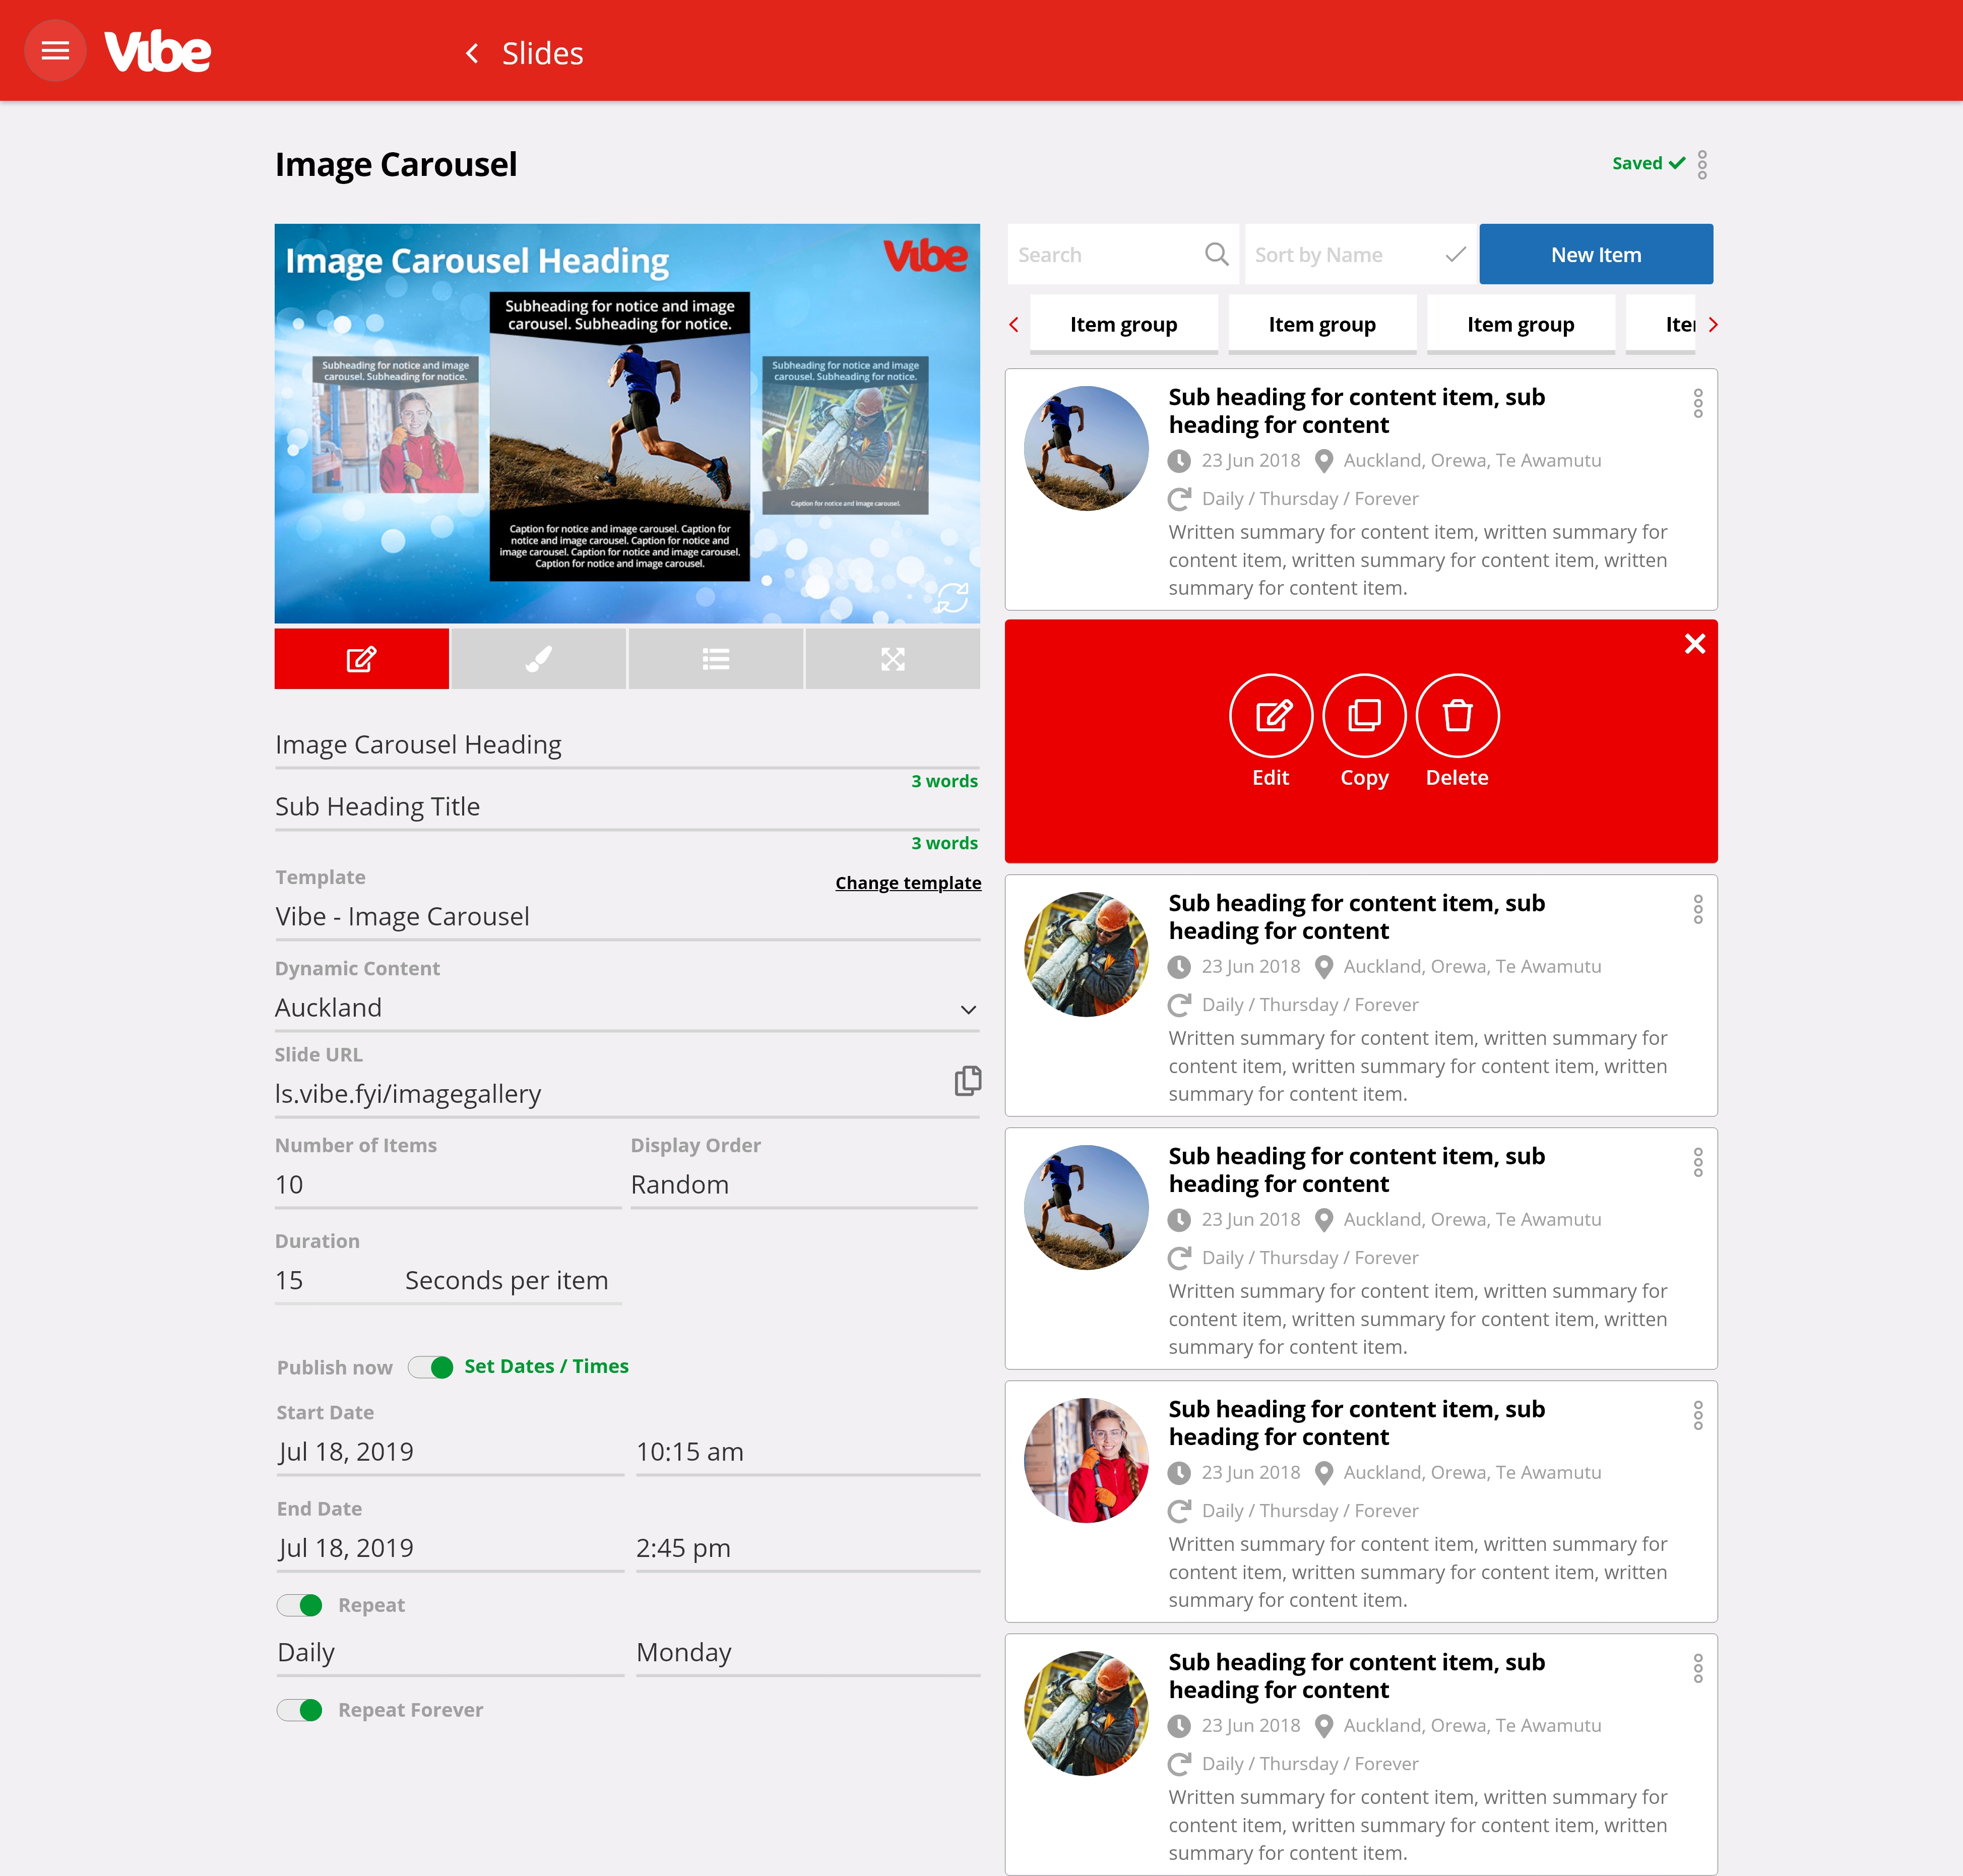Open the list view tab icon
This screenshot has height=1876, width=1963.
click(715, 659)
